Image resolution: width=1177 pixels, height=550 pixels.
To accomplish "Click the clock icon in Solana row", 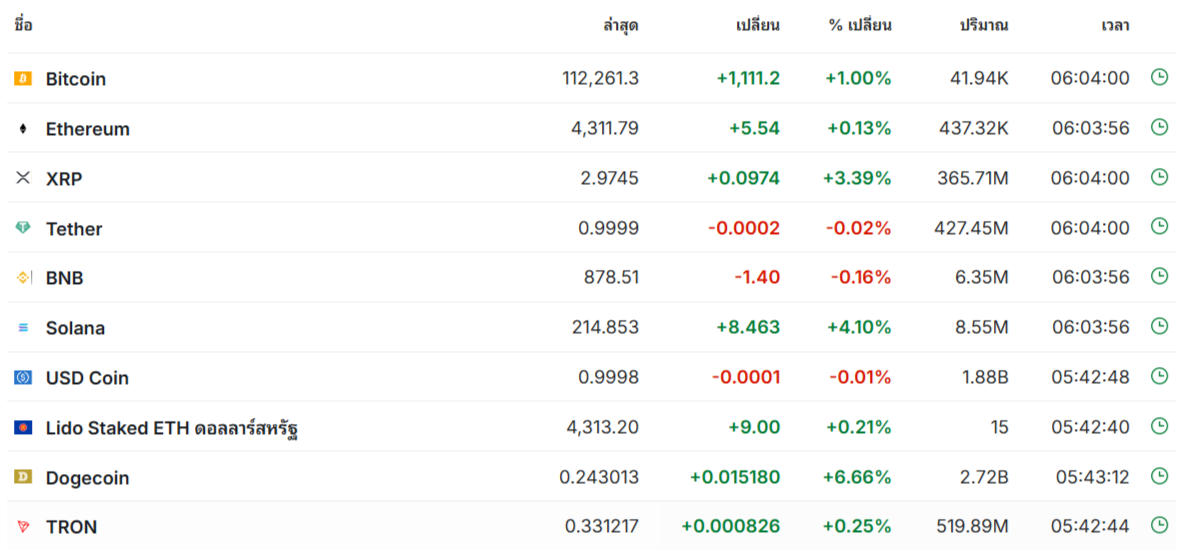I will (x=1160, y=326).
